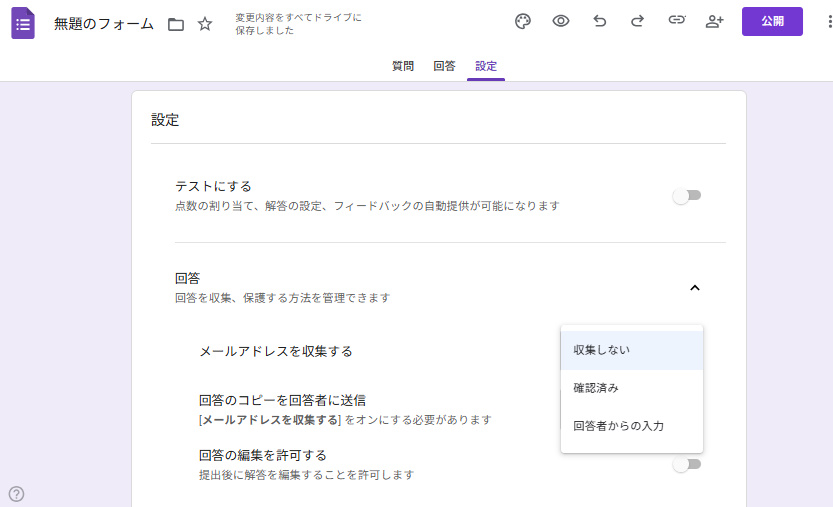Viewport: 833px width, 507px height.
Task: Open the Google Forms home icon
Action: pyautogui.click(x=23, y=23)
